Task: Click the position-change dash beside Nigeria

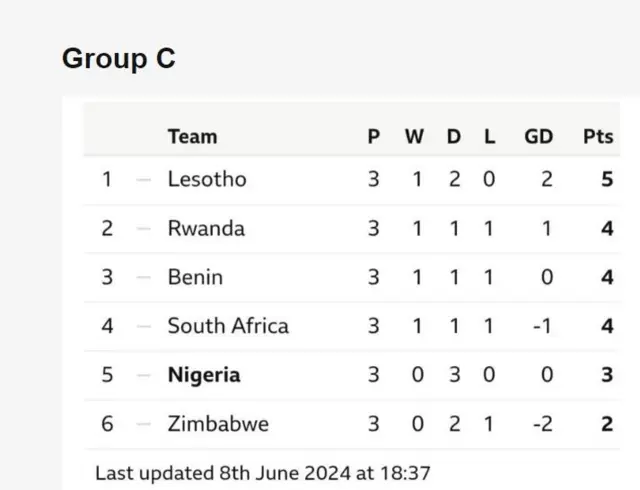Action: pos(144,375)
